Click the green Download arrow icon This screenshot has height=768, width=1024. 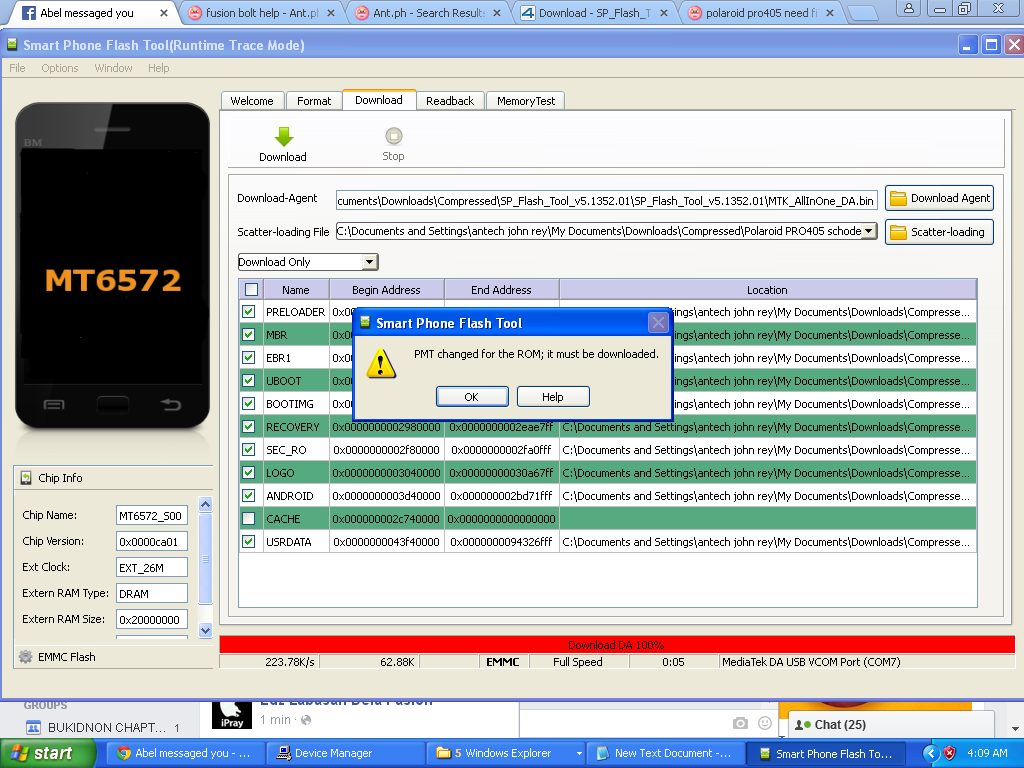283,136
